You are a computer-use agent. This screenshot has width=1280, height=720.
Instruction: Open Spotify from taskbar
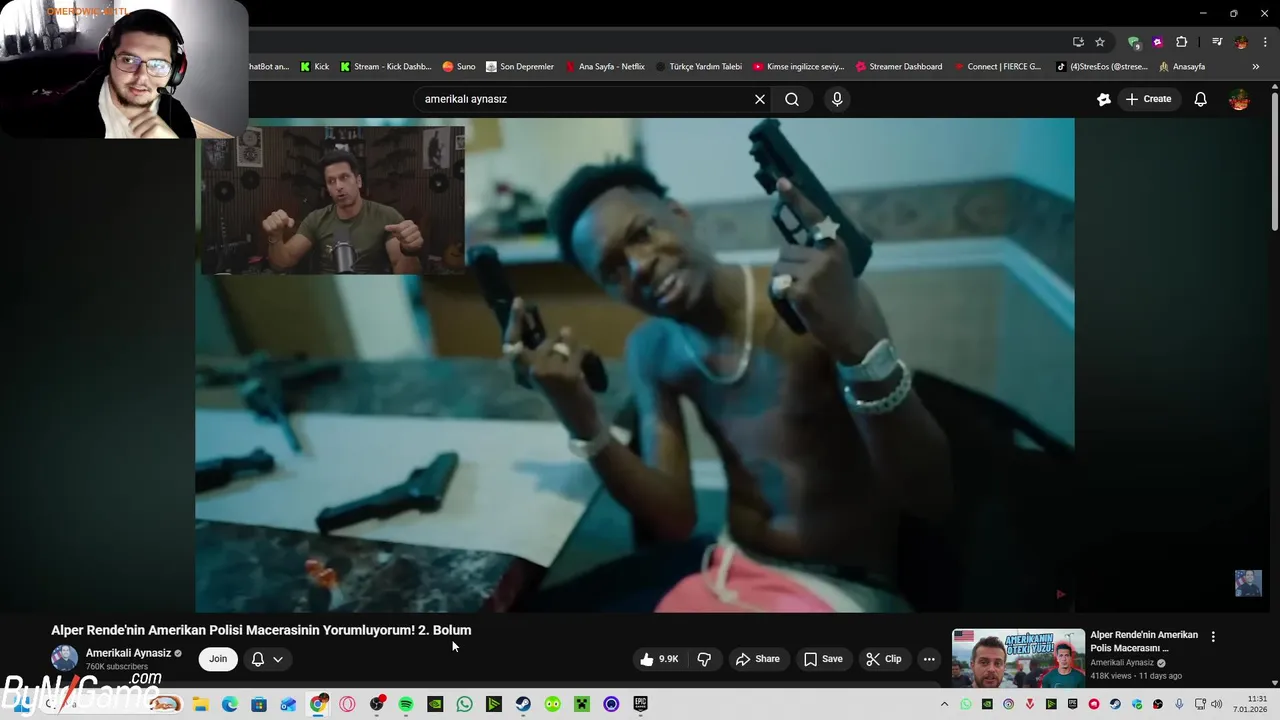pyautogui.click(x=406, y=704)
